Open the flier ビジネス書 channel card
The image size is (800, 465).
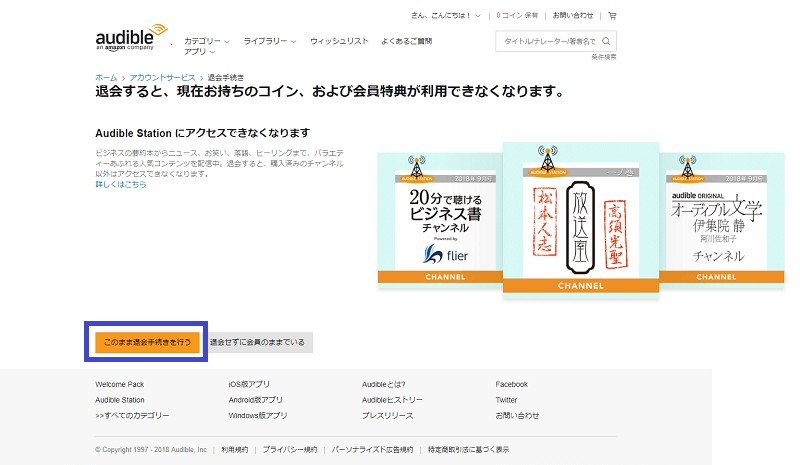[x=440, y=221]
